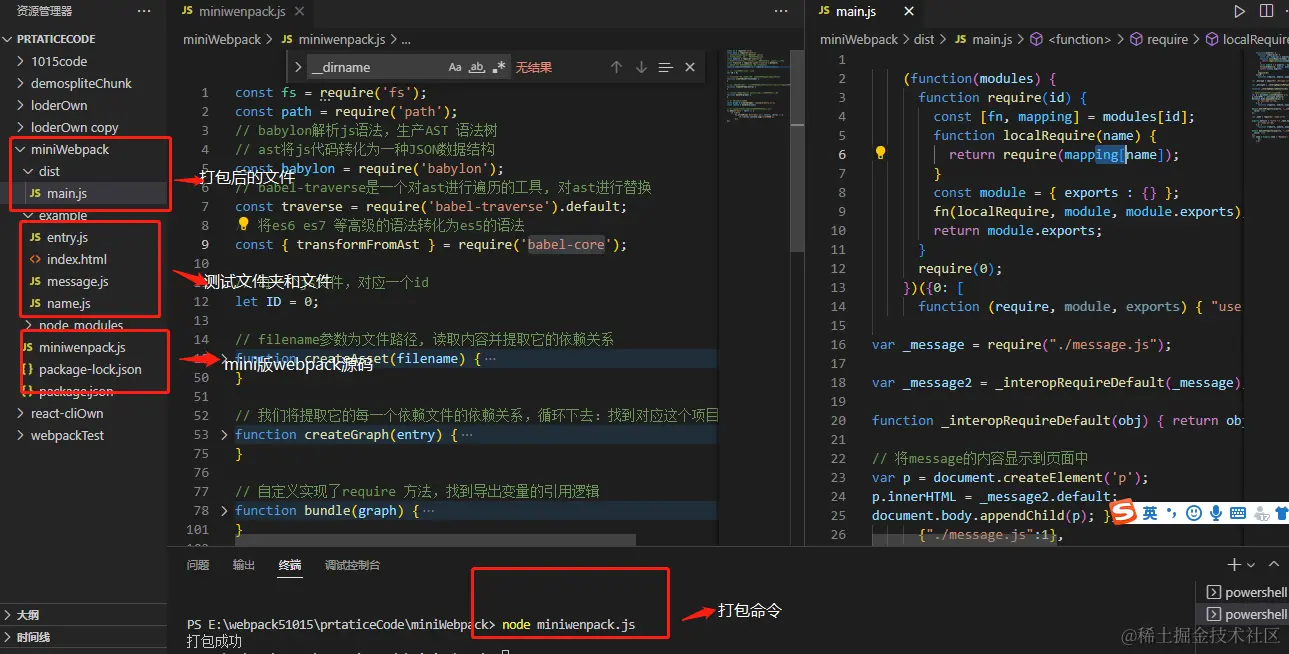
Task: Expand the replace field chevron in find widget
Action: point(296,67)
